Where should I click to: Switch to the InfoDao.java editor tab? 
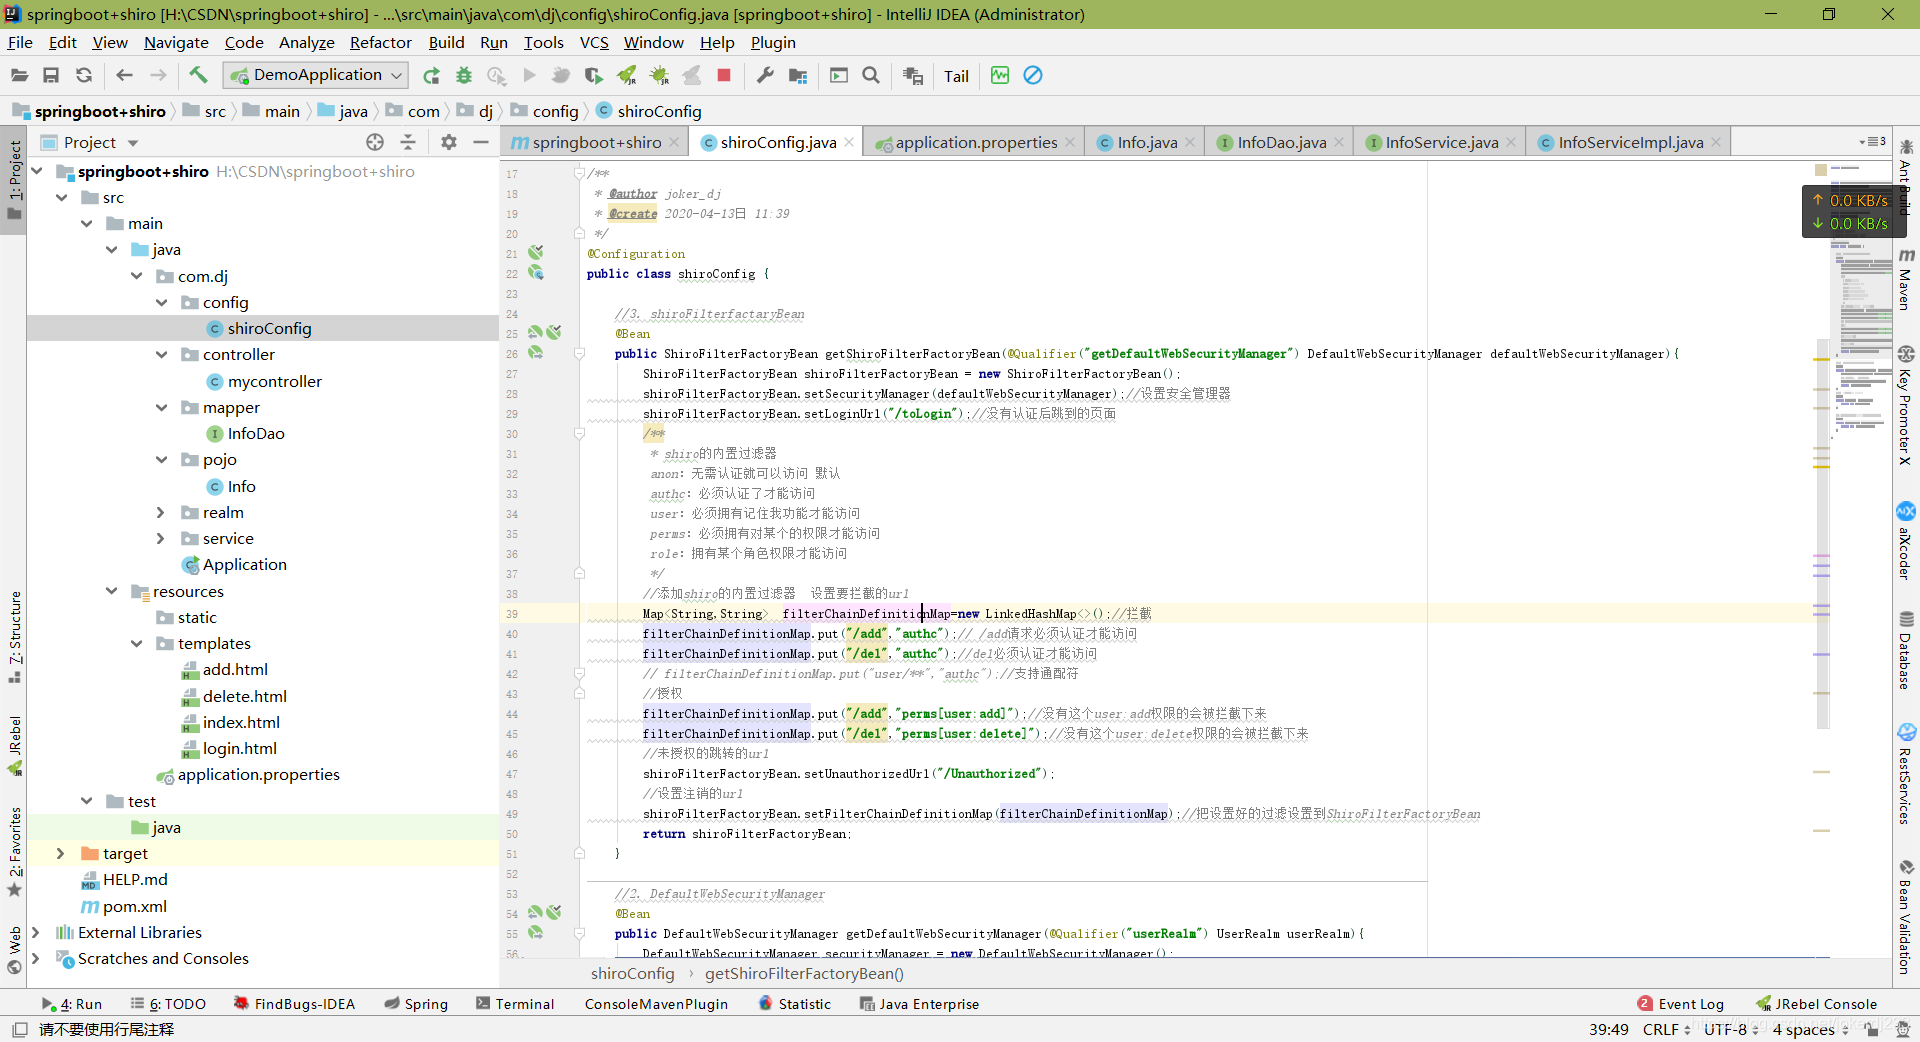1281,142
